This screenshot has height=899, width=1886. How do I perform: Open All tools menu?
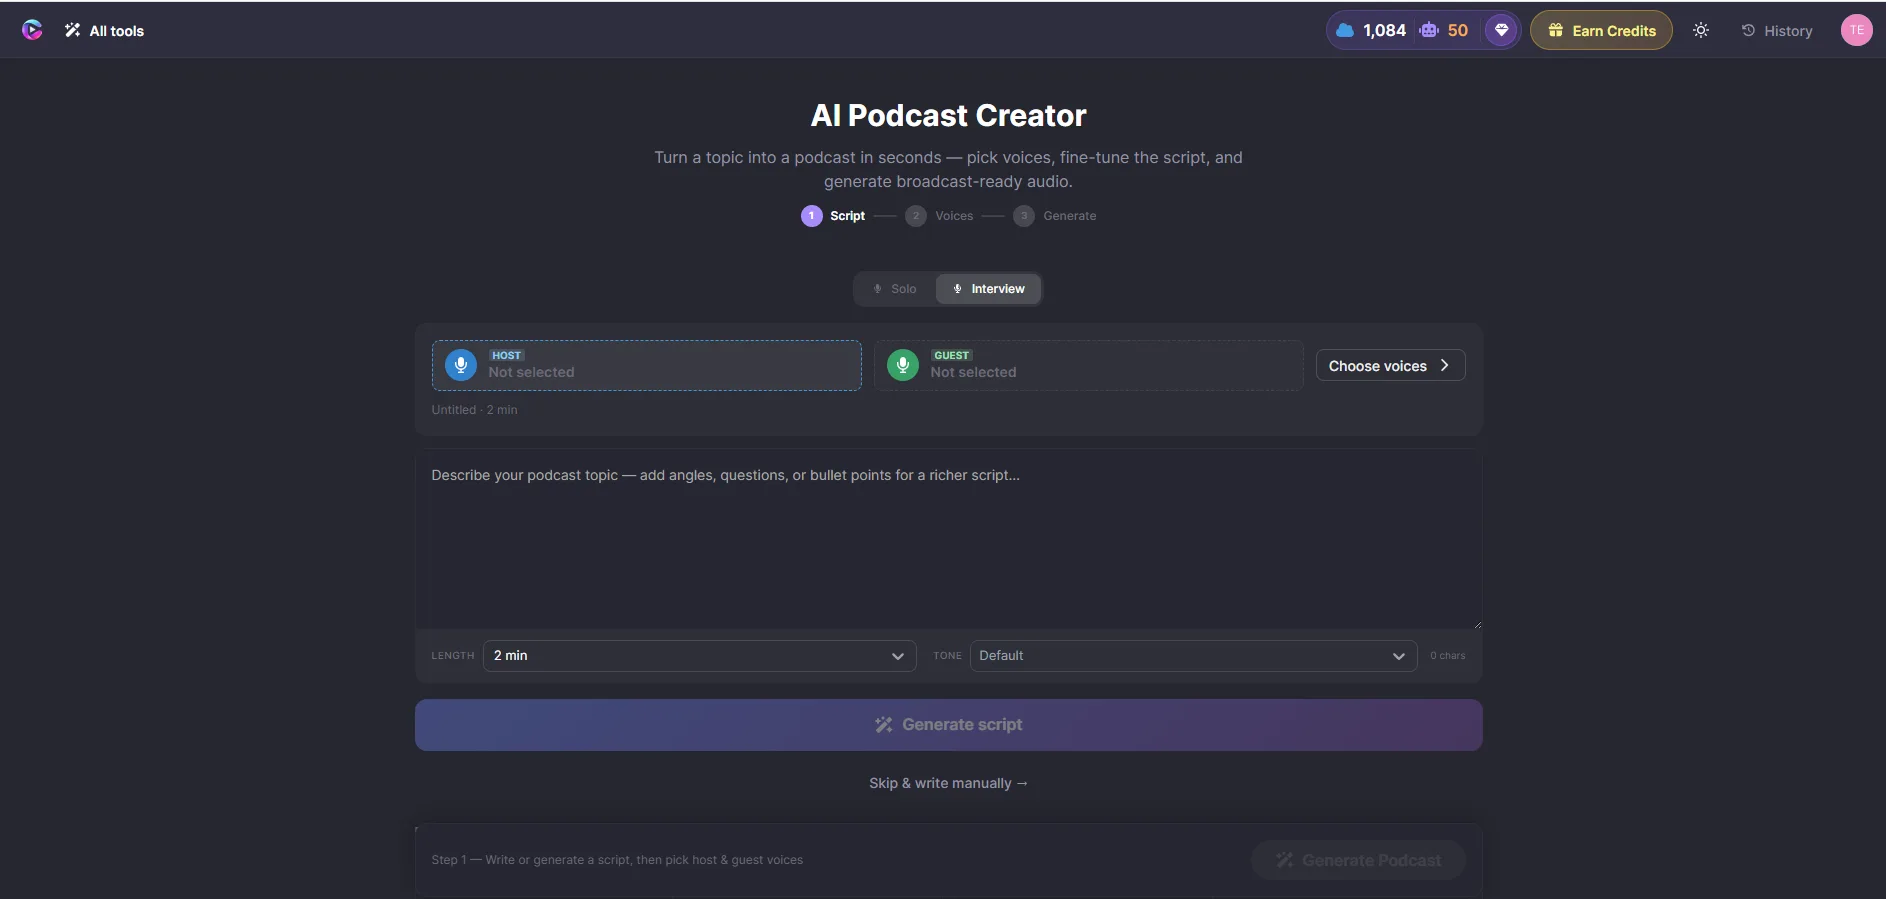pos(104,31)
